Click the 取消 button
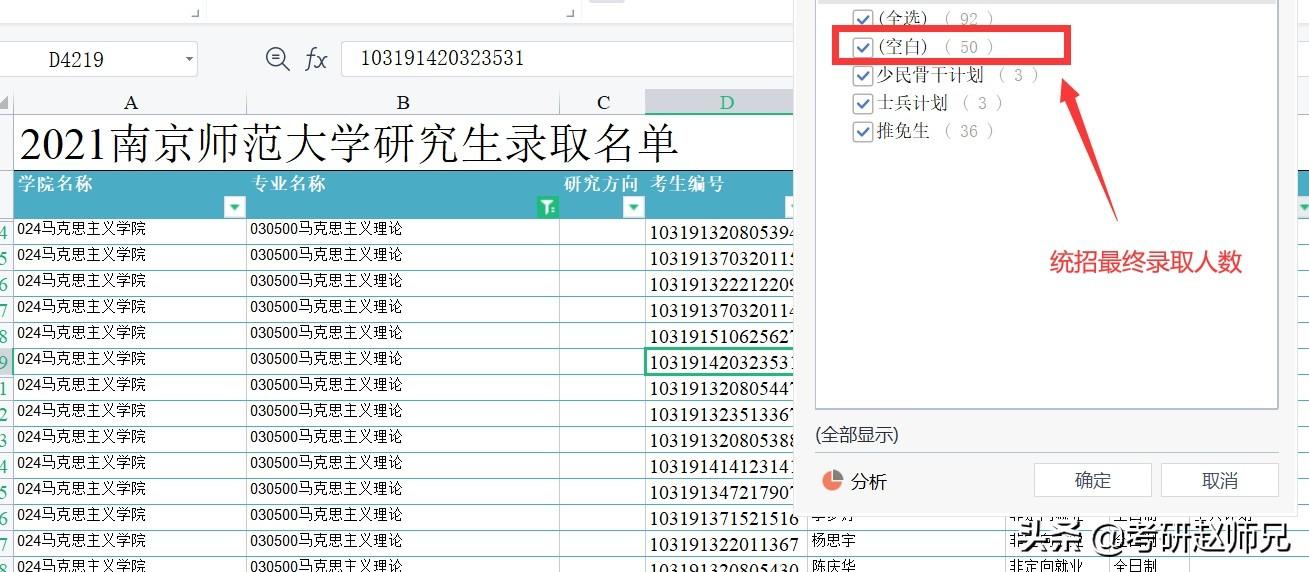This screenshot has height=572, width=1309. coord(1220,480)
